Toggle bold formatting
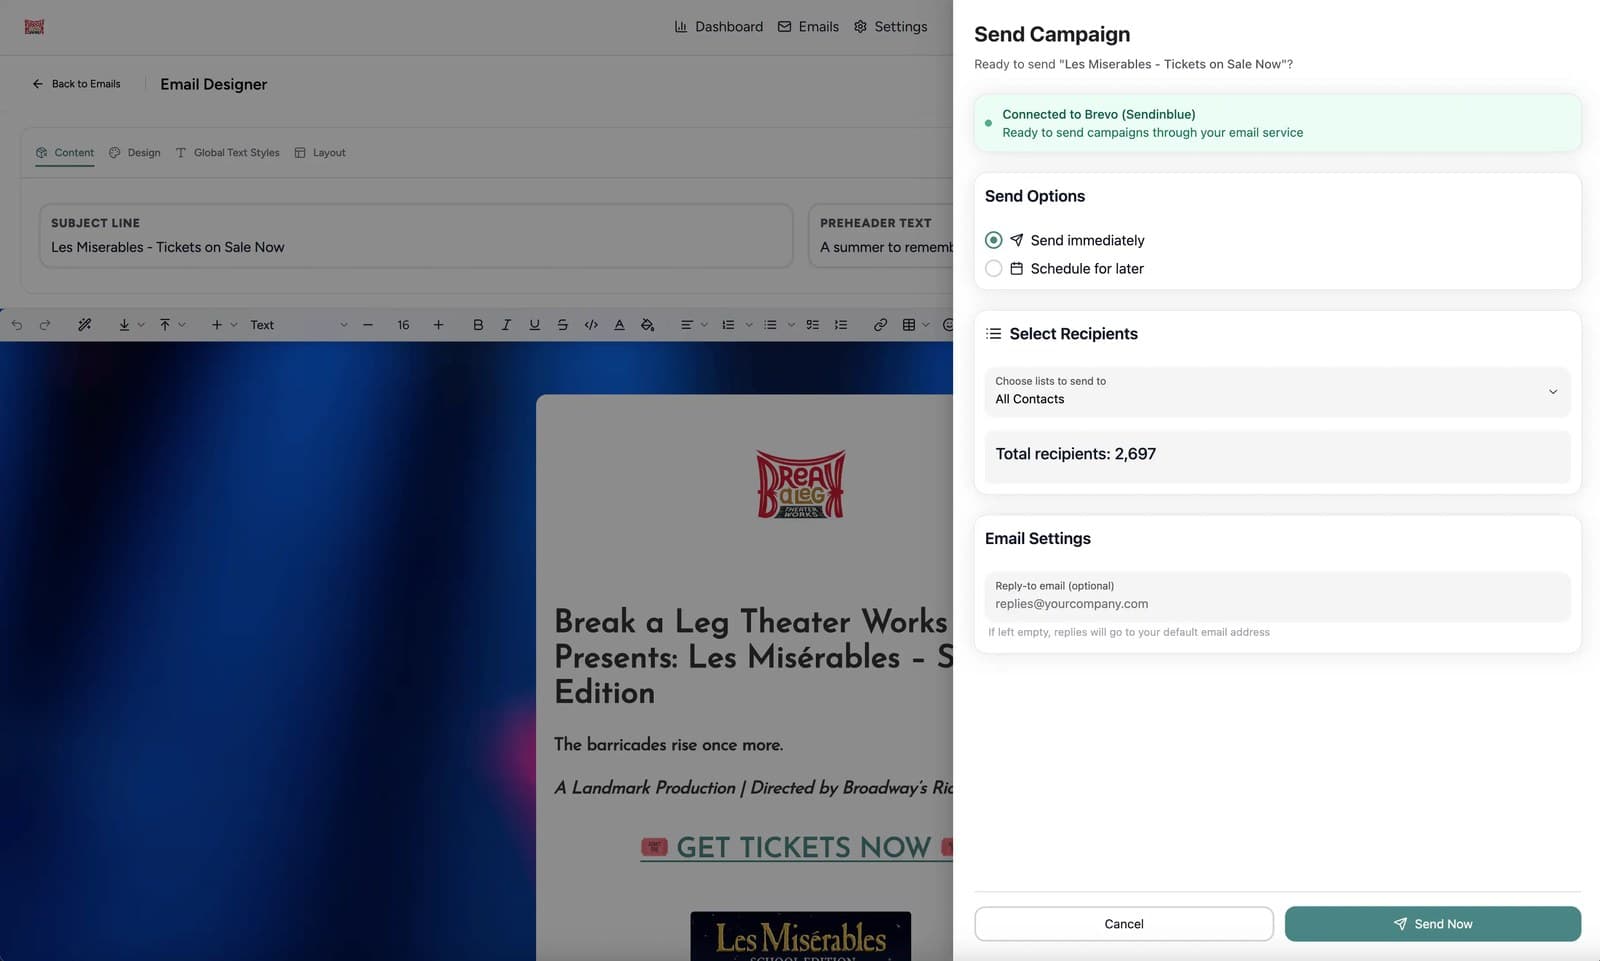 pos(478,325)
